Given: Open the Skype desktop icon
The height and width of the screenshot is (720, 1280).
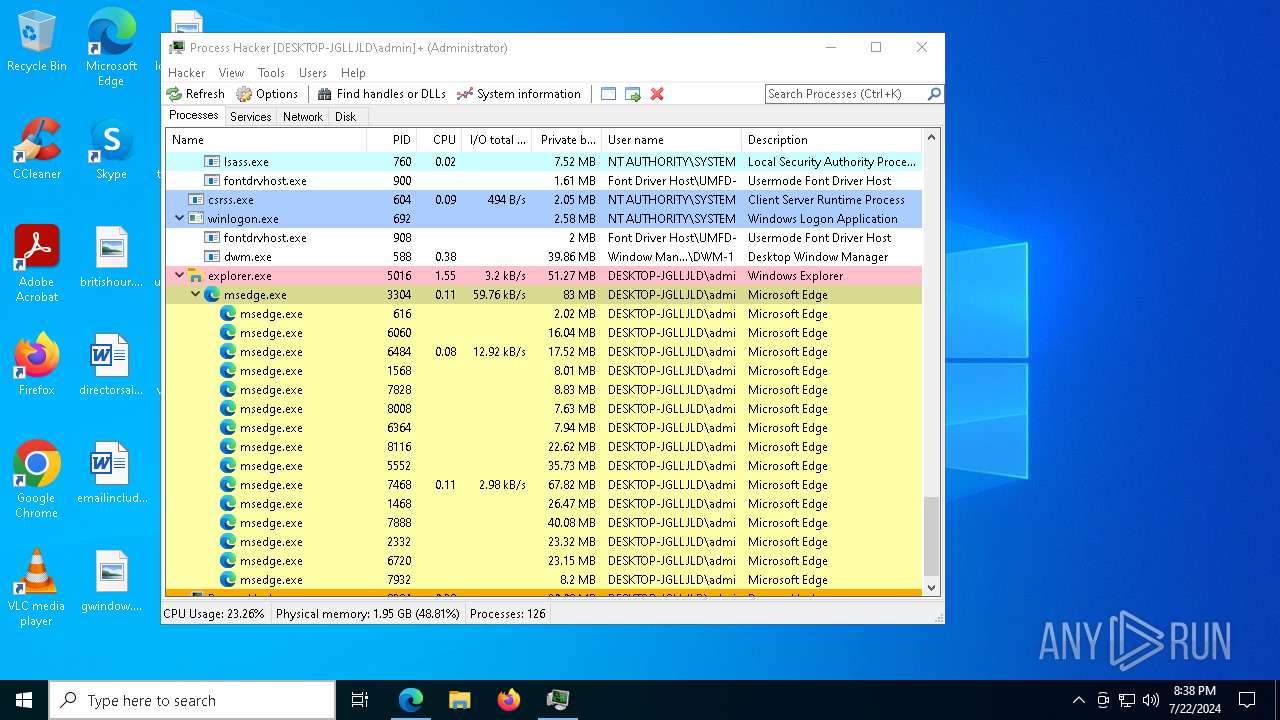Looking at the screenshot, I should pyautogui.click(x=111, y=150).
